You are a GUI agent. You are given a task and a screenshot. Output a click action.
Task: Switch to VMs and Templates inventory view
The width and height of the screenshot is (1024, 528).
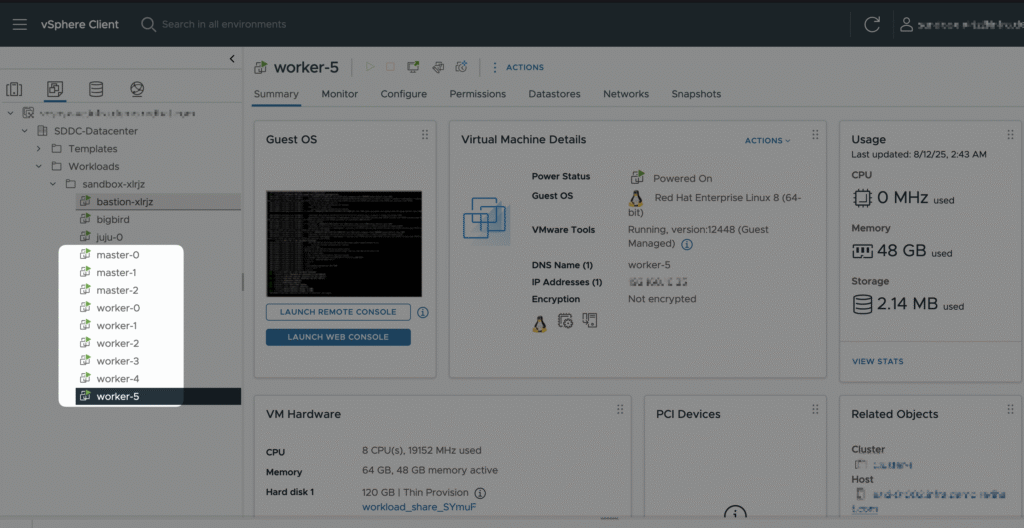[x=55, y=90]
